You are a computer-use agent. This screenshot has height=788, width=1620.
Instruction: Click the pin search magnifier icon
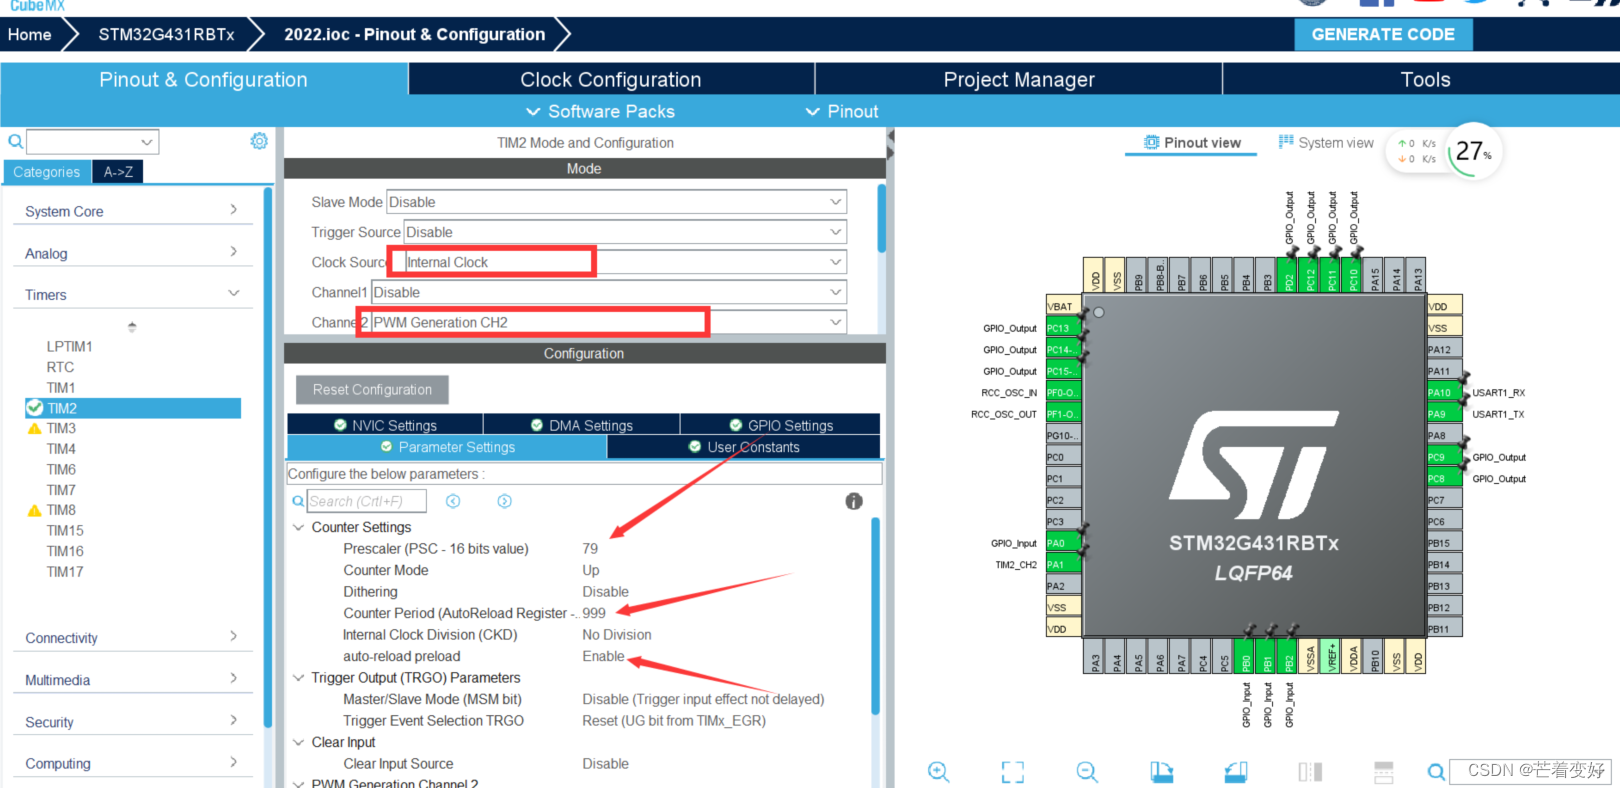pos(1436,771)
